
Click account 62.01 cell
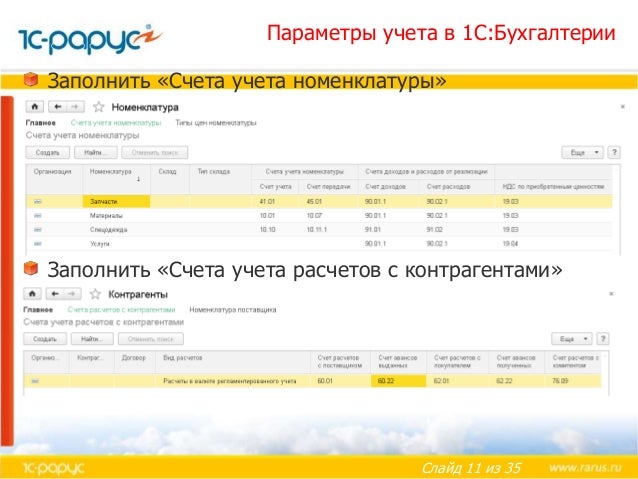[441, 381]
